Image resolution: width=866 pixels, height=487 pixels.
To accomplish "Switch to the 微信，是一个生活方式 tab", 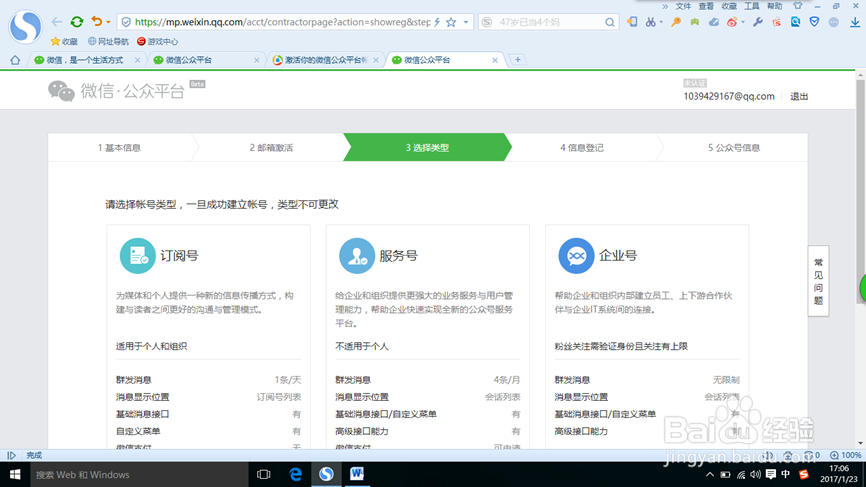I will click(86, 60).
